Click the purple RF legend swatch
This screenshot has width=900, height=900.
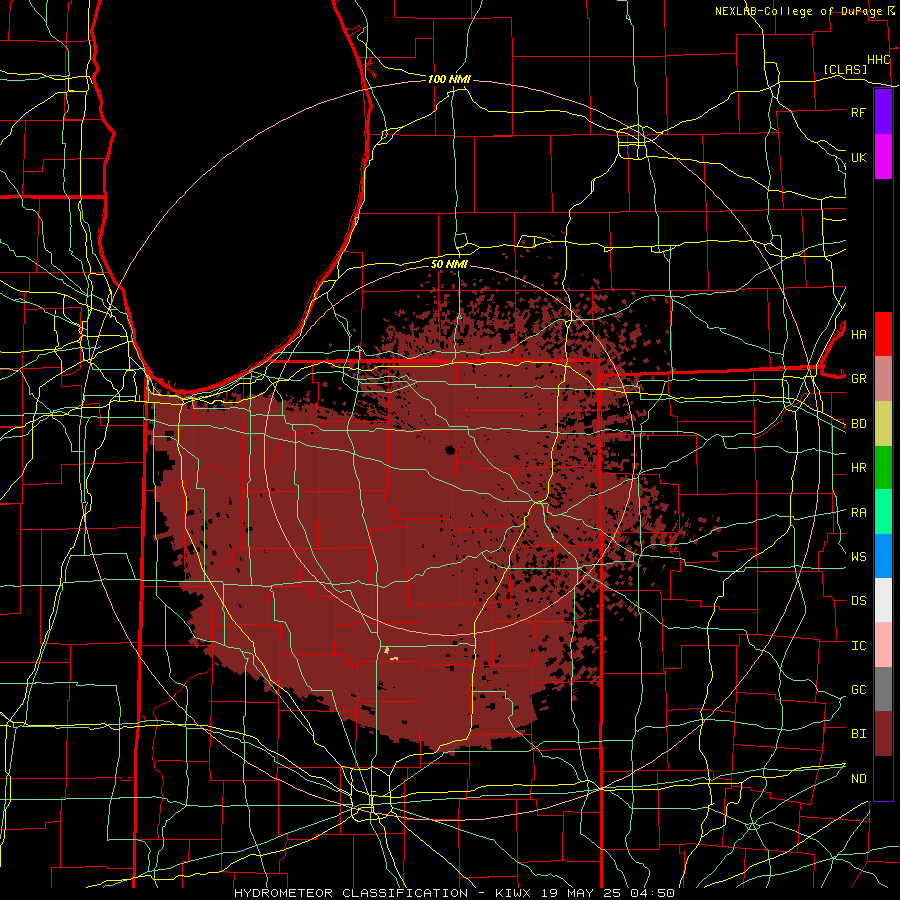(x=883, y=112)
